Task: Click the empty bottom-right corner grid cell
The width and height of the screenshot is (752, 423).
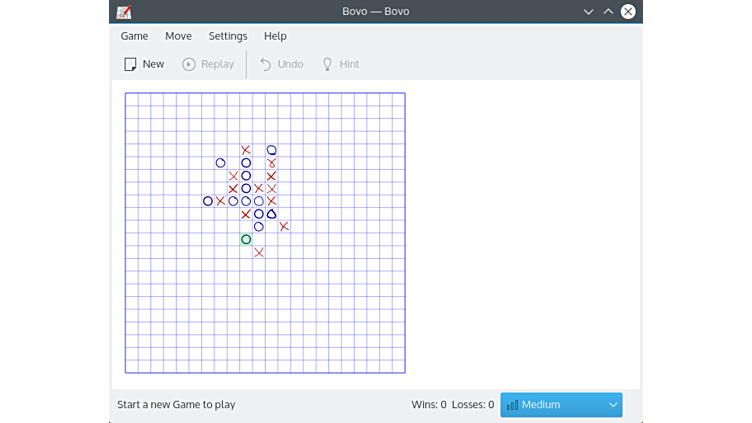Action: click(398, 366)
